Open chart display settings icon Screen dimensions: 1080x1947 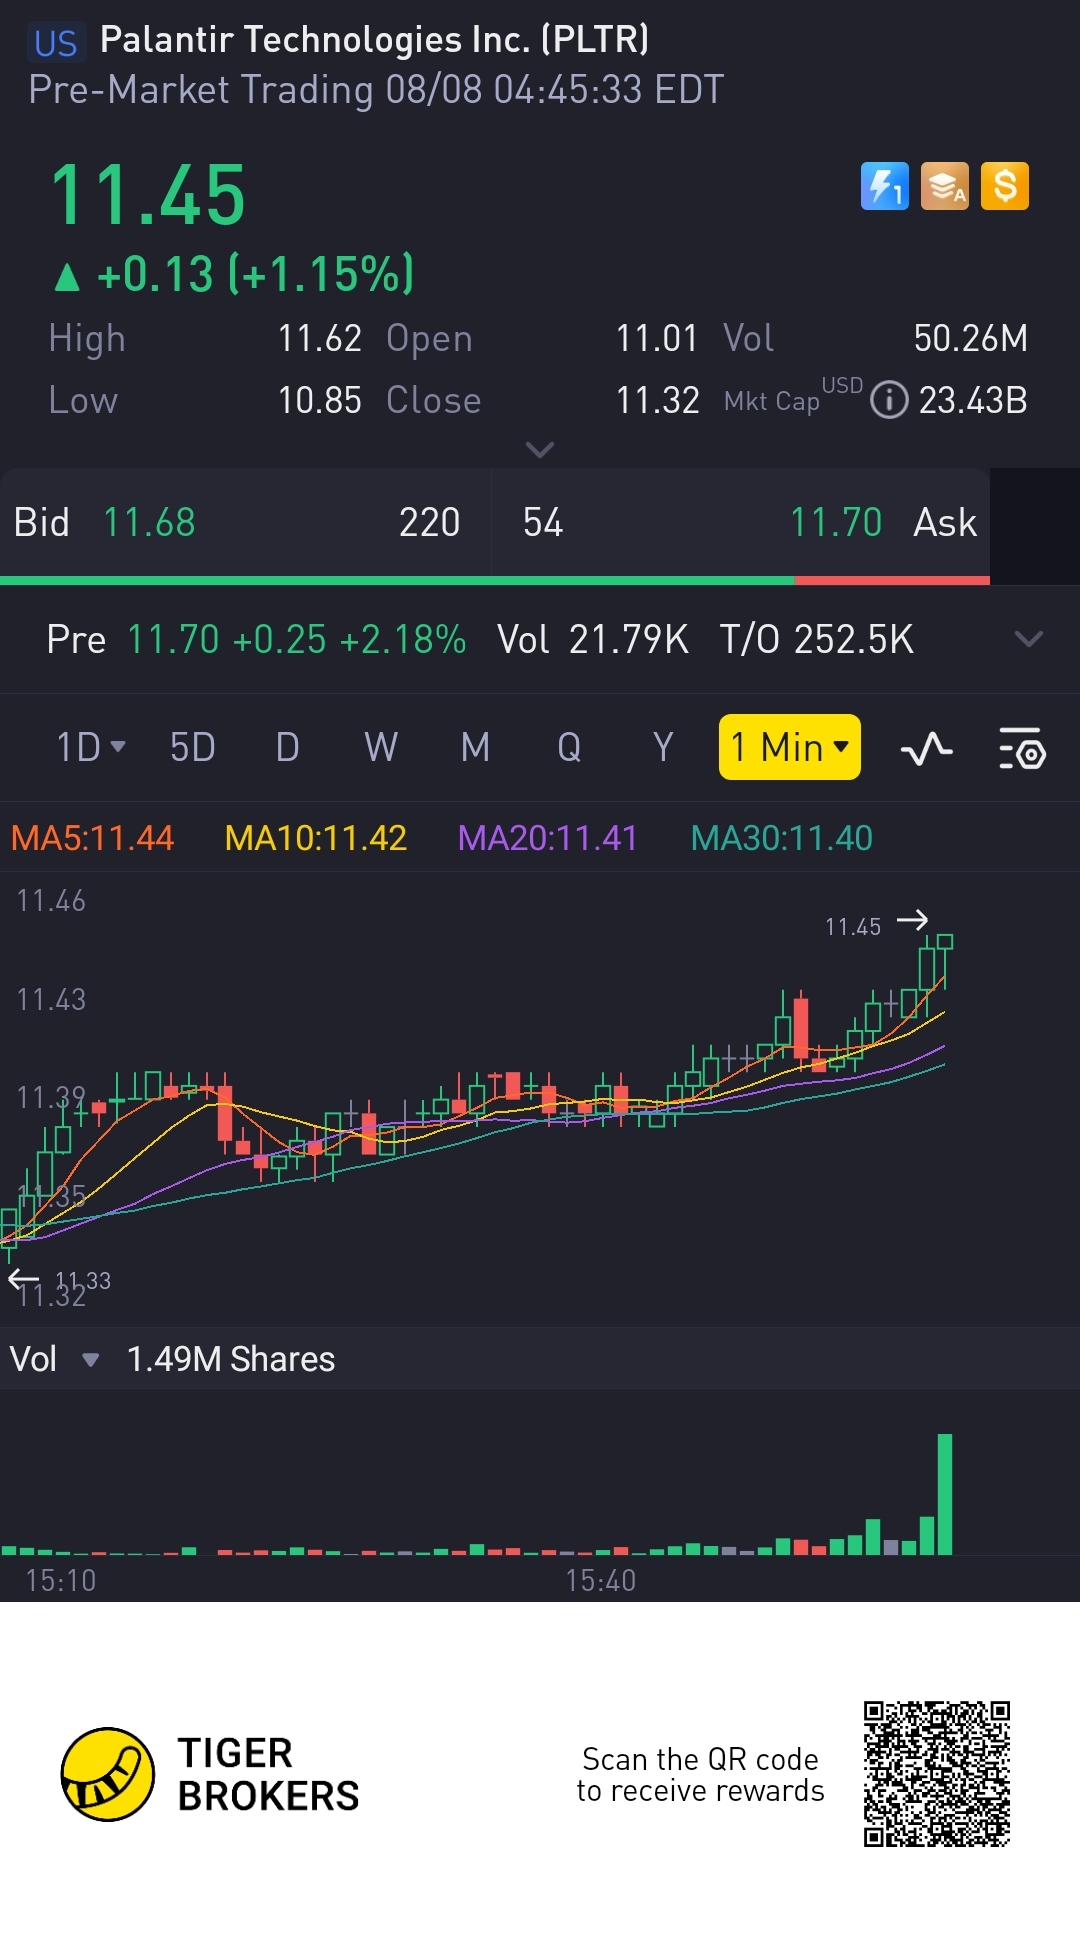point(1022,748)
